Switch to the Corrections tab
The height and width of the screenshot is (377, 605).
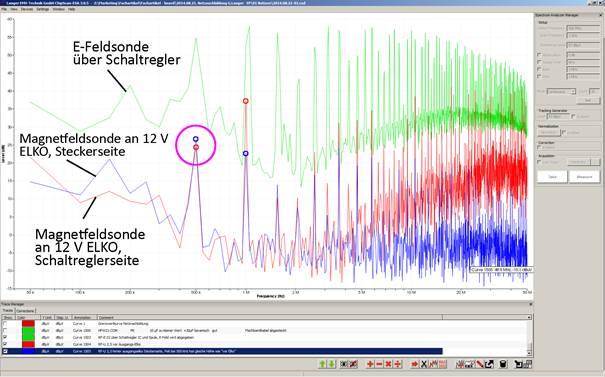pos(25,311)
